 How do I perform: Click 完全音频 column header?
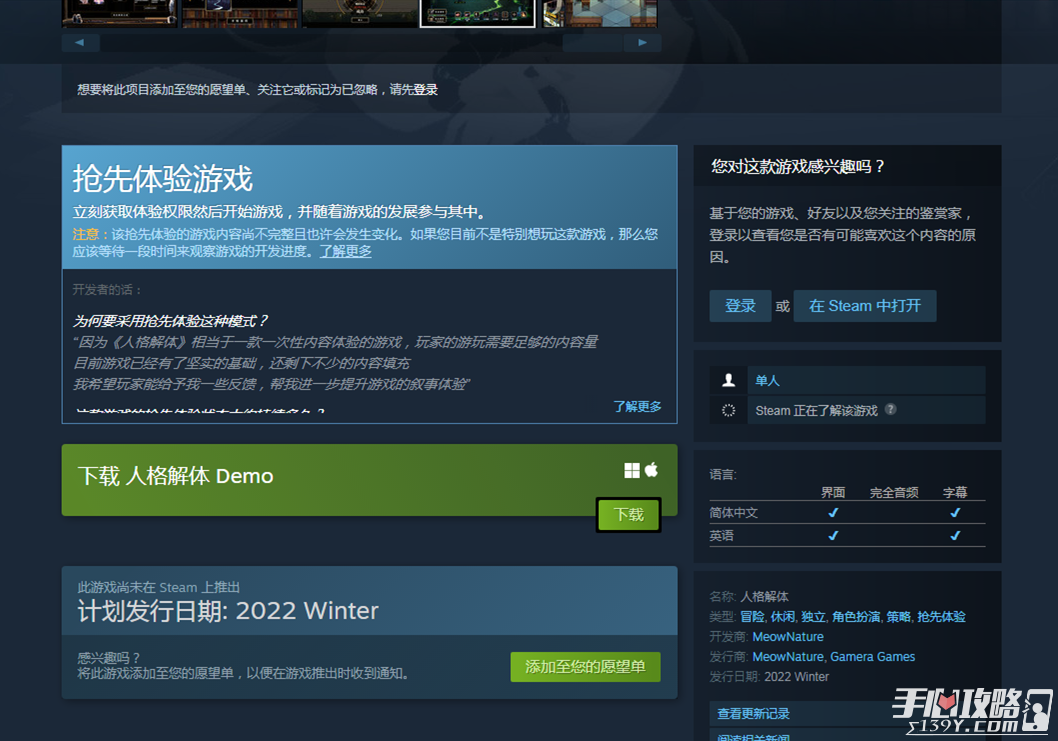[x=894, y=493]
